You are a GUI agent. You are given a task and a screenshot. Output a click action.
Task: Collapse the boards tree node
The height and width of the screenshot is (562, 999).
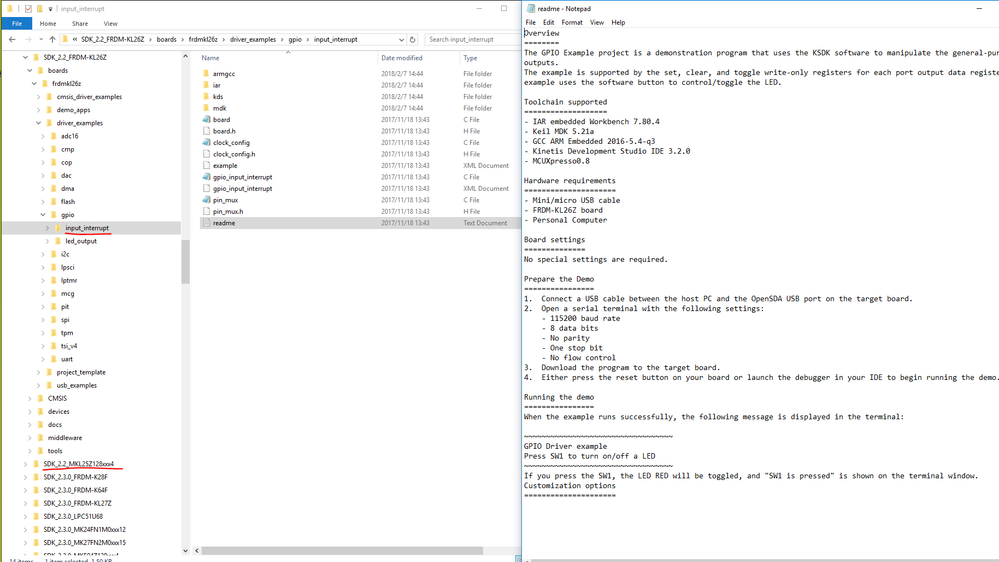[30, 71]
